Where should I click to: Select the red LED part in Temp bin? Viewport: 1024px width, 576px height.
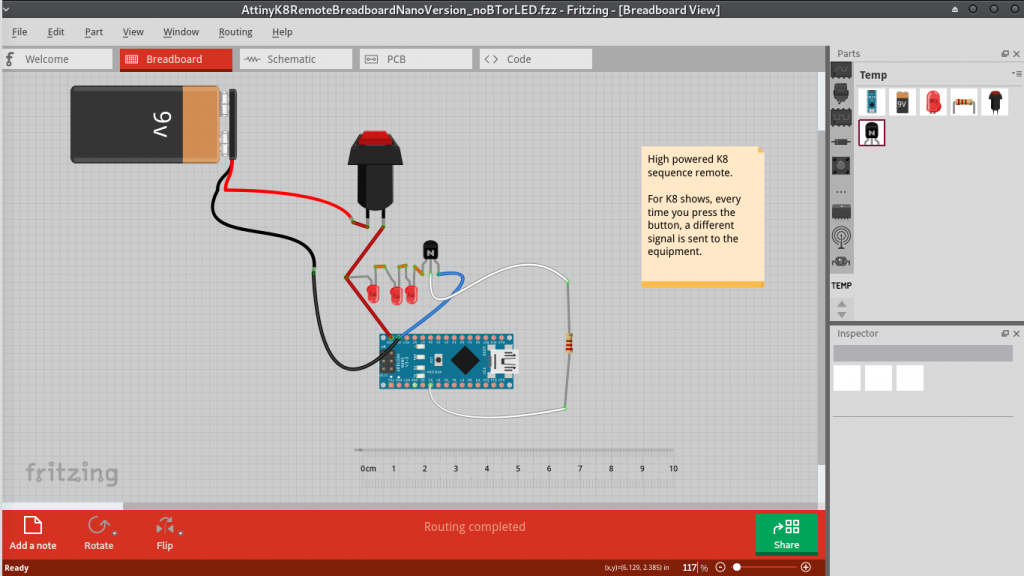(x=933, y=102)
